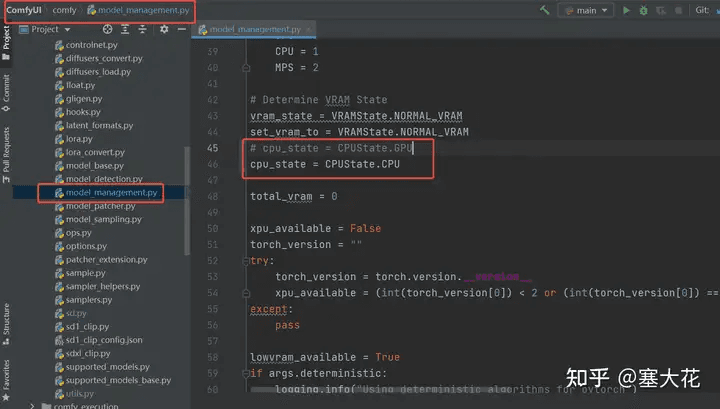Select model_sampling.py in the tree
This screenshot has height=409, width=720.
pos(103,219)
